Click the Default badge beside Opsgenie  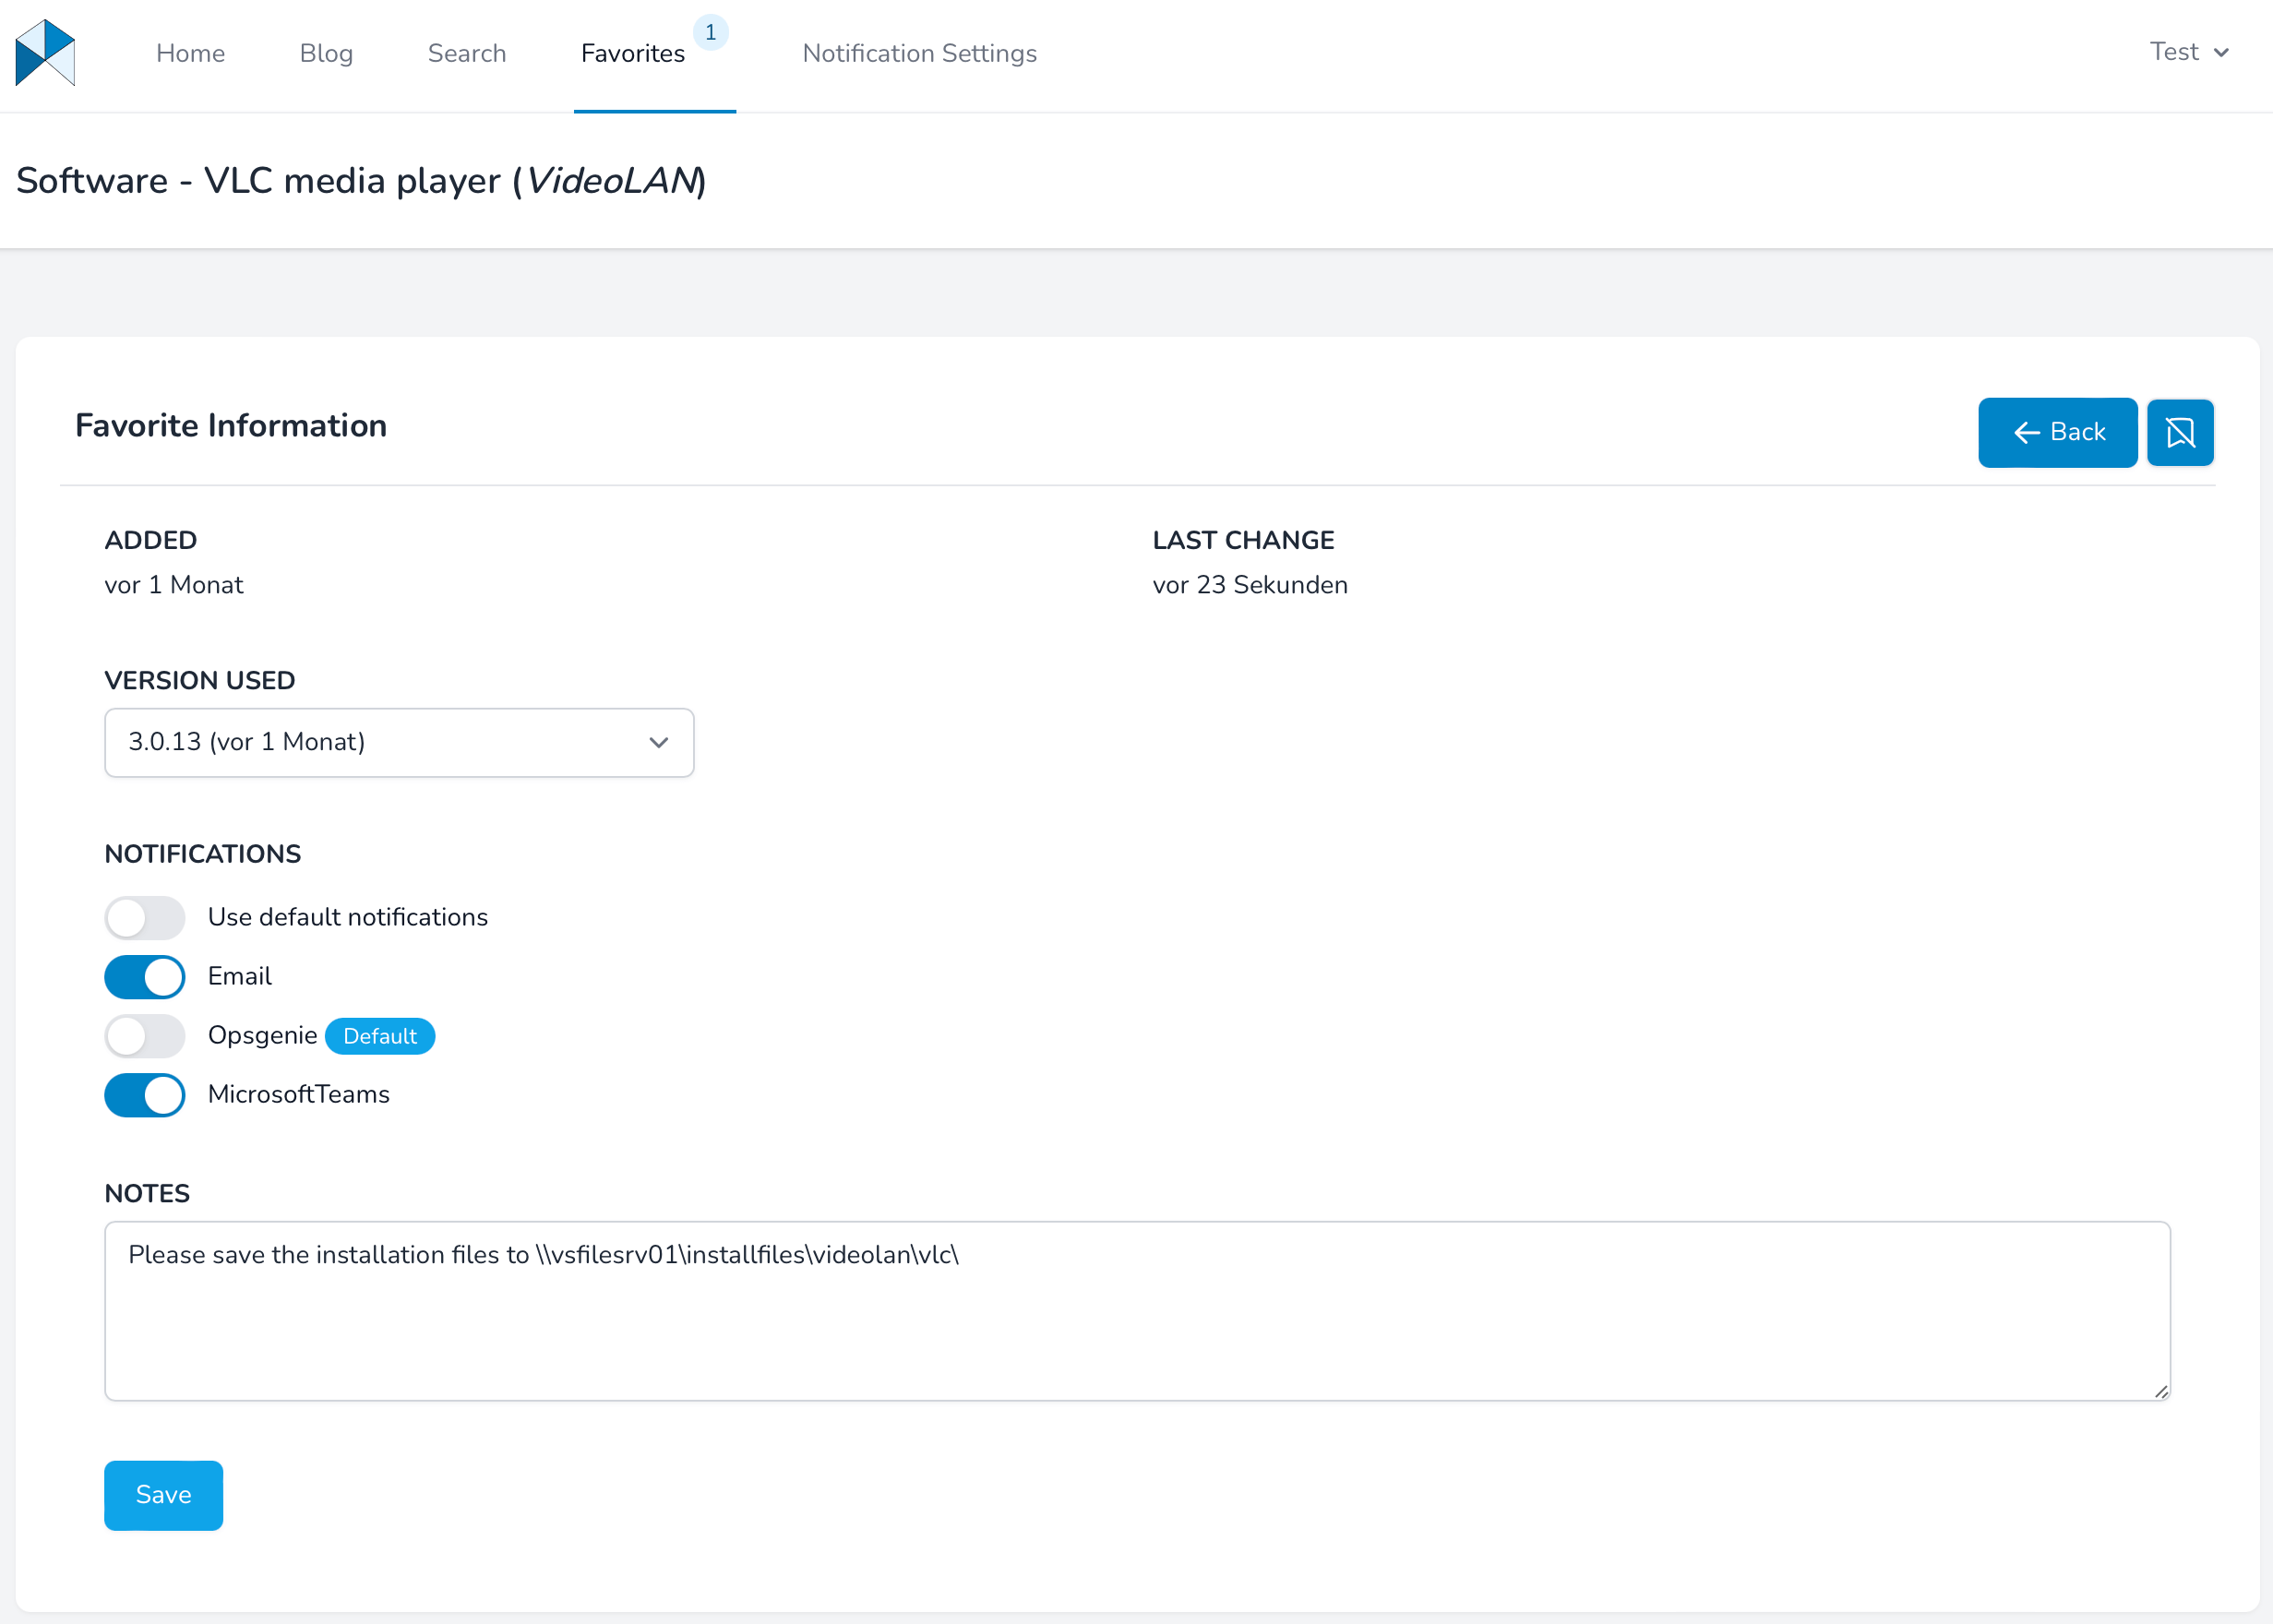click(x=380, y=1036)
